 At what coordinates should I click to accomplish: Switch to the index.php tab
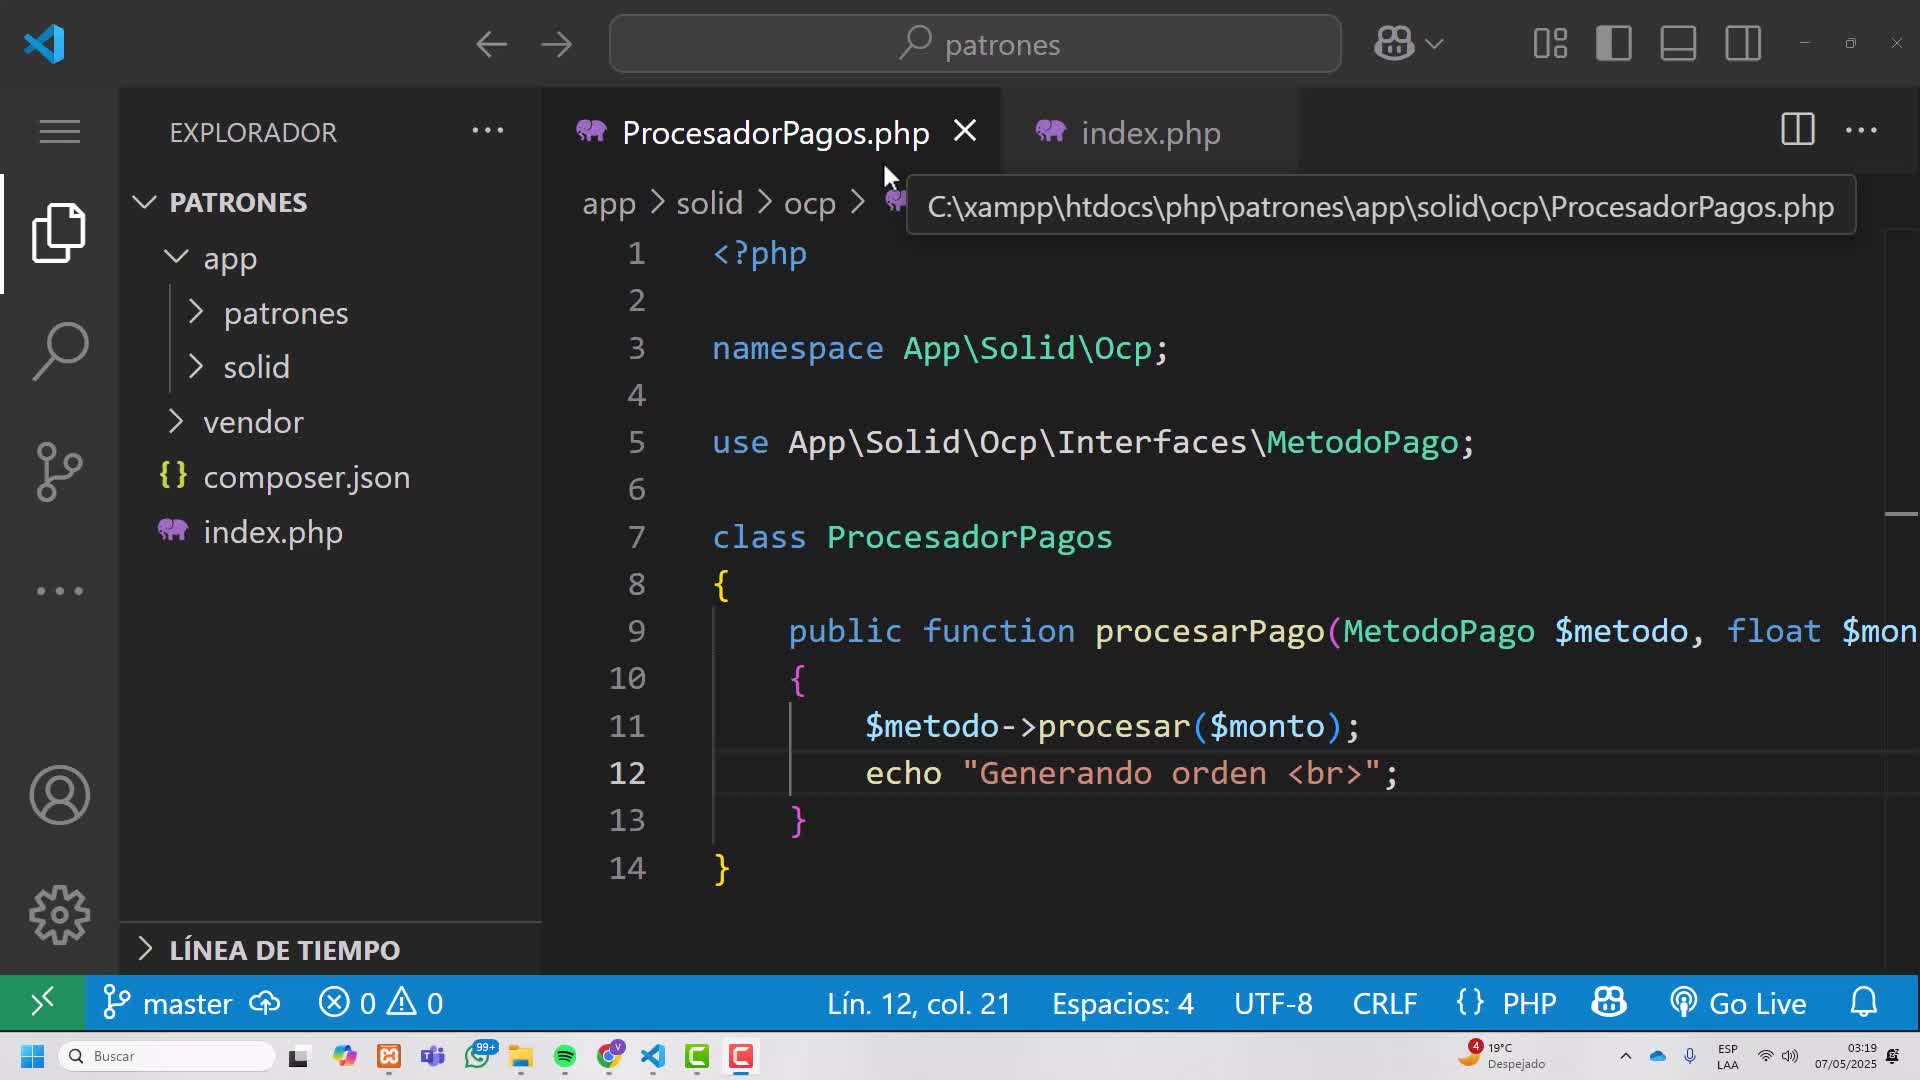point(1150,132)
